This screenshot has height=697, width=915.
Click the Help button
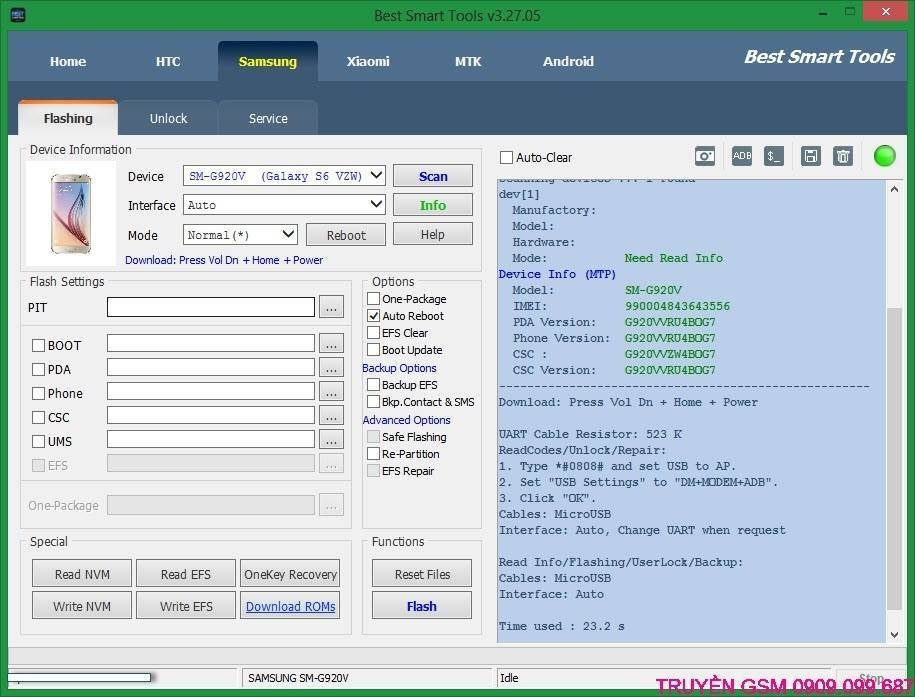(x=433, y=234)
